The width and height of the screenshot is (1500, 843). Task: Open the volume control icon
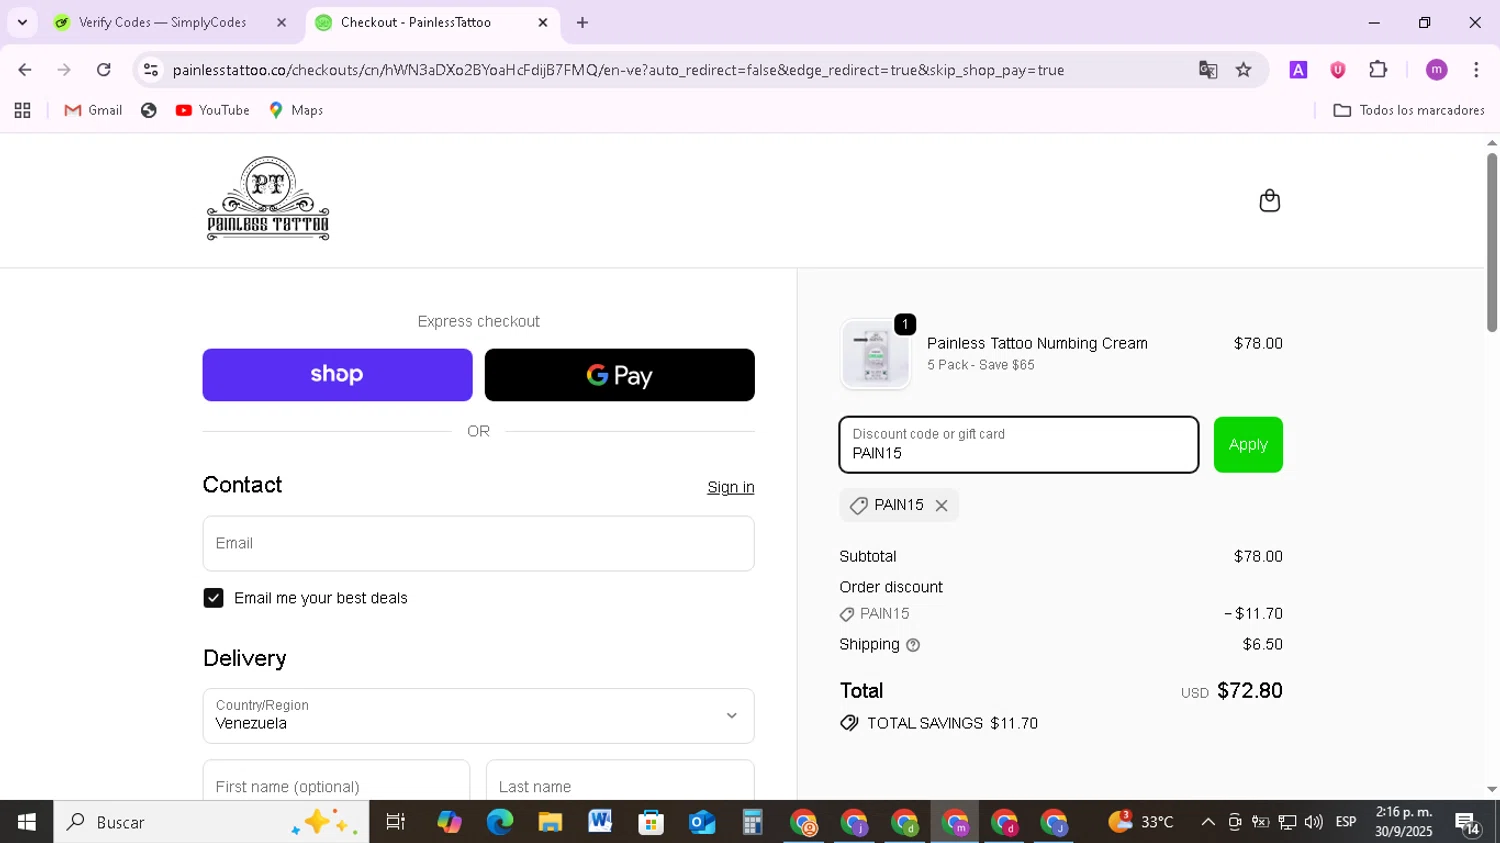click(x=1313, y=822)
